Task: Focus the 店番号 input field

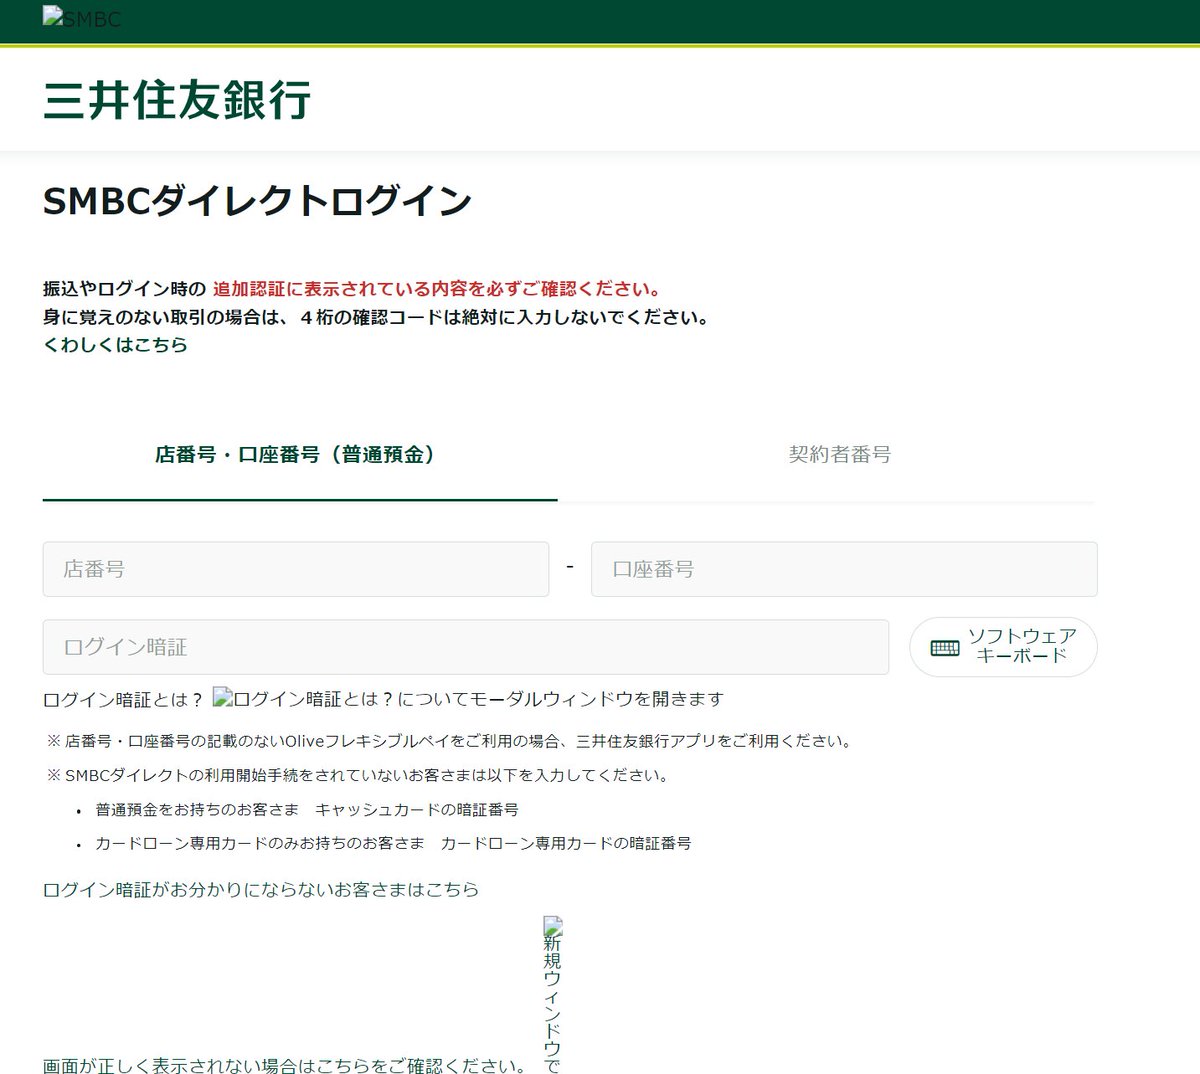Action: coord(296,569)
